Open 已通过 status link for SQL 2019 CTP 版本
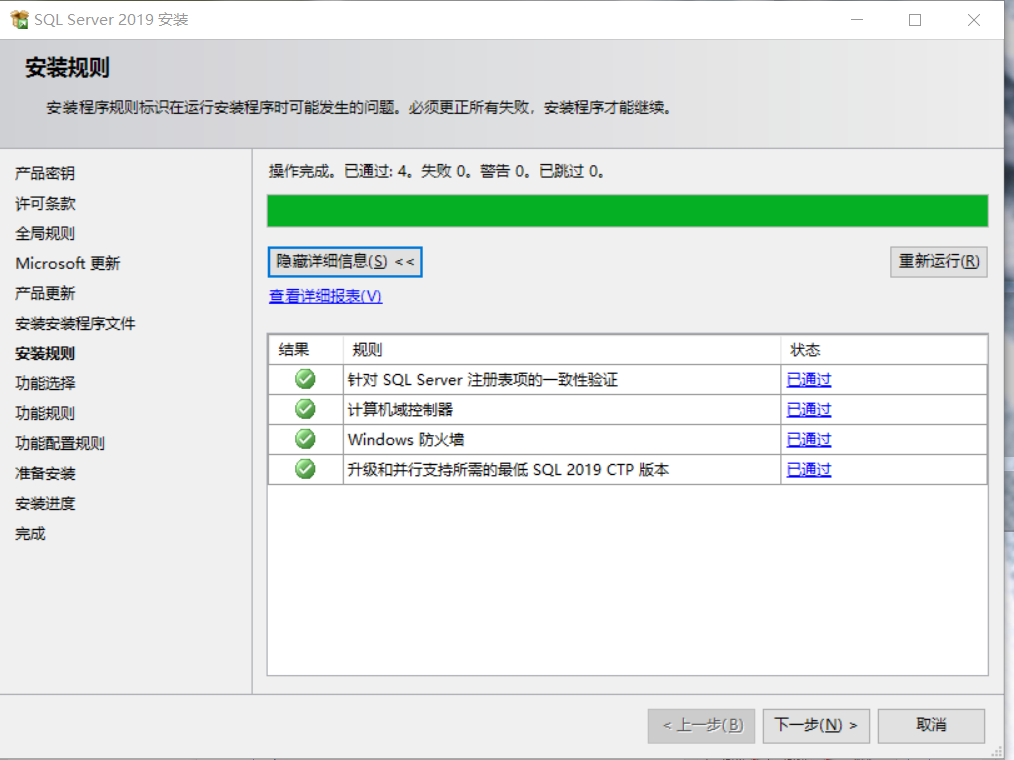 coord(809,470)
